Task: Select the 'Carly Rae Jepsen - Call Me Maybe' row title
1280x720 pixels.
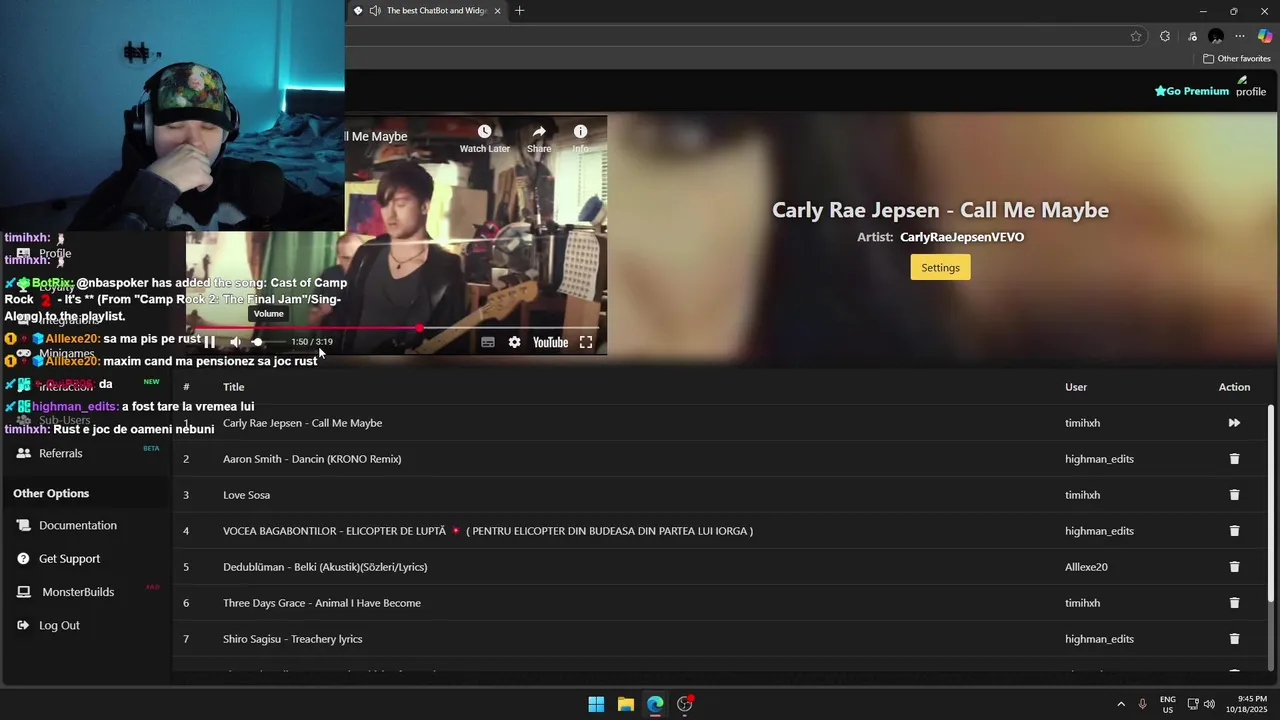Action: tap(302, 423)
